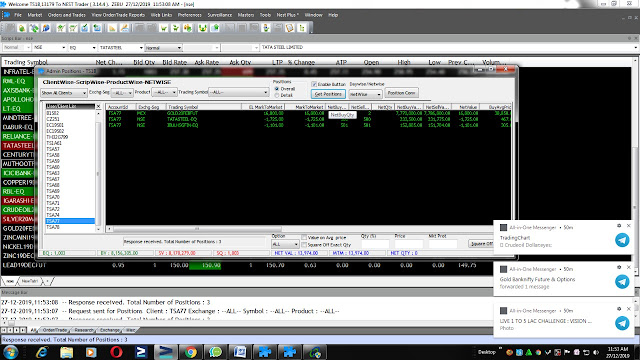
Task: Click the green tree chart toolbar icon
Action: coord(302,28)
